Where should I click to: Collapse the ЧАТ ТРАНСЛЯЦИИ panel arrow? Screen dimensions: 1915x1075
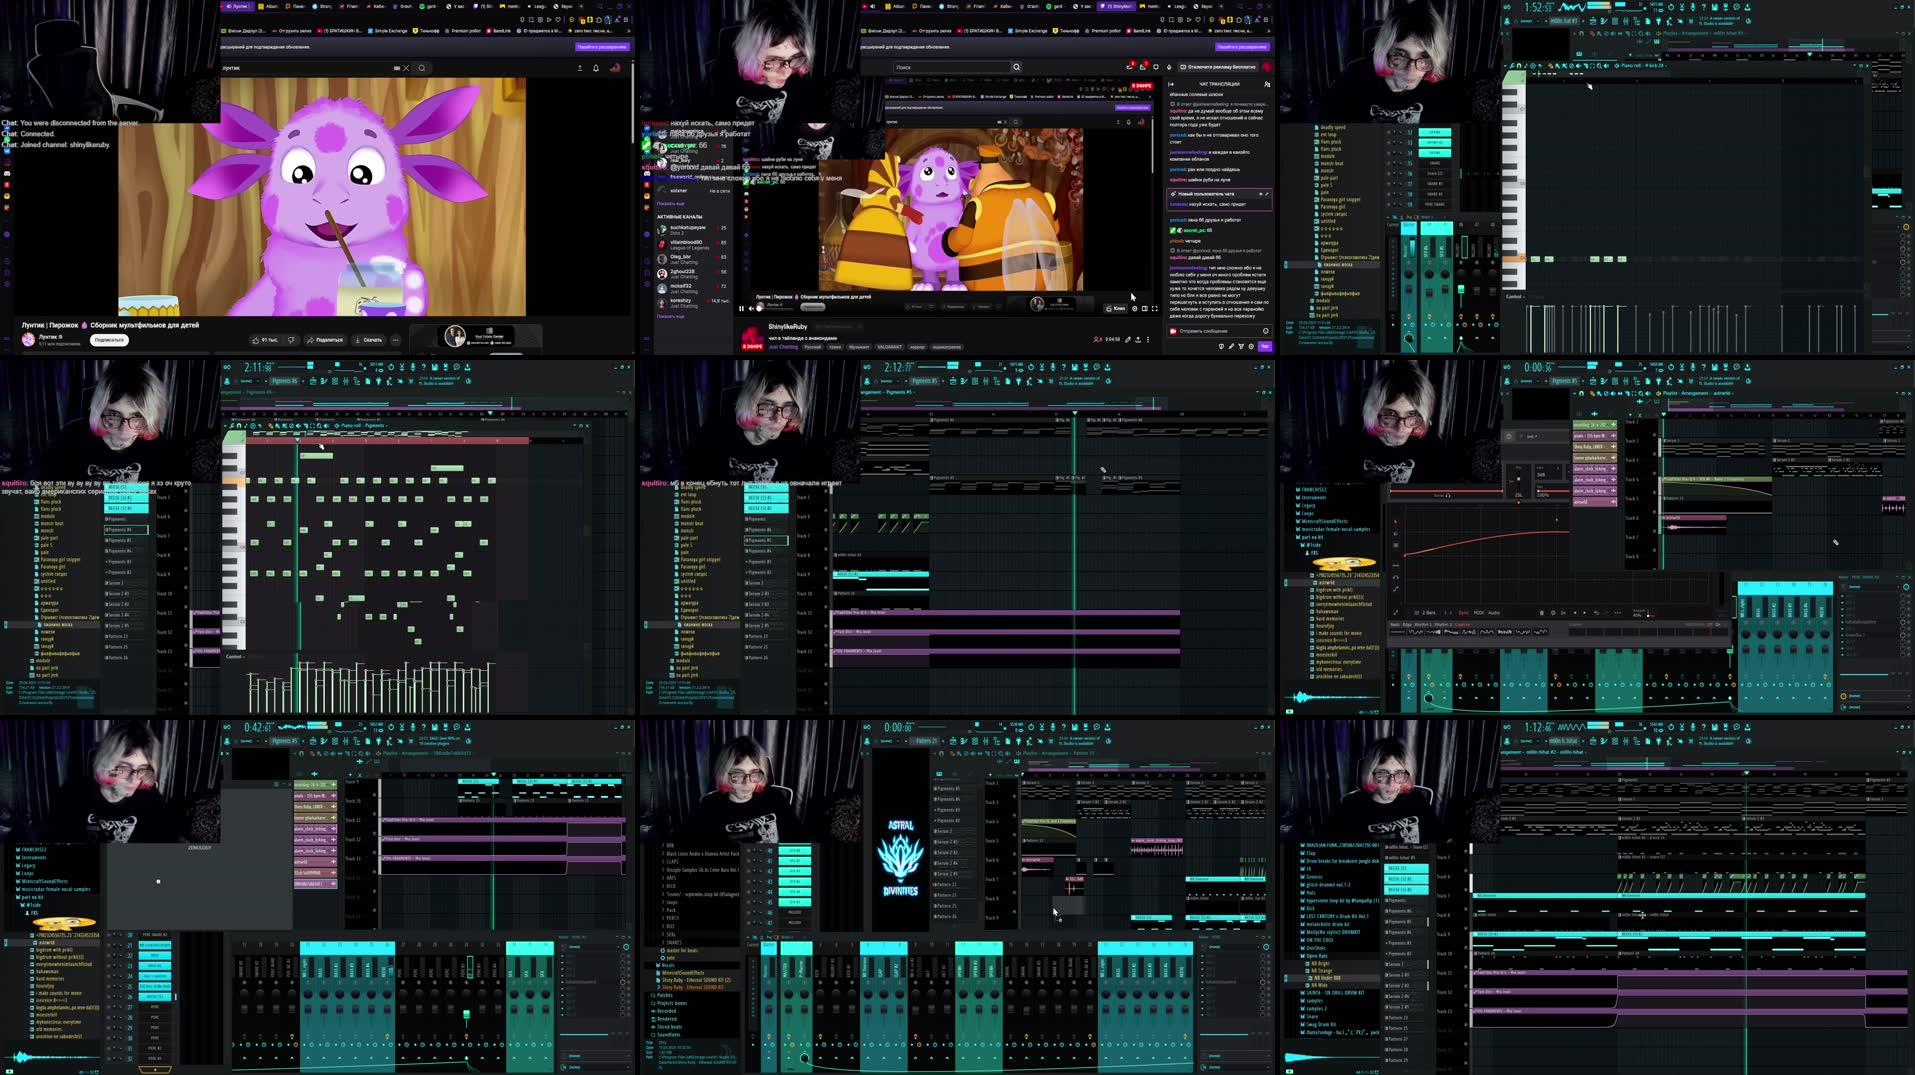pos(1171,84)
